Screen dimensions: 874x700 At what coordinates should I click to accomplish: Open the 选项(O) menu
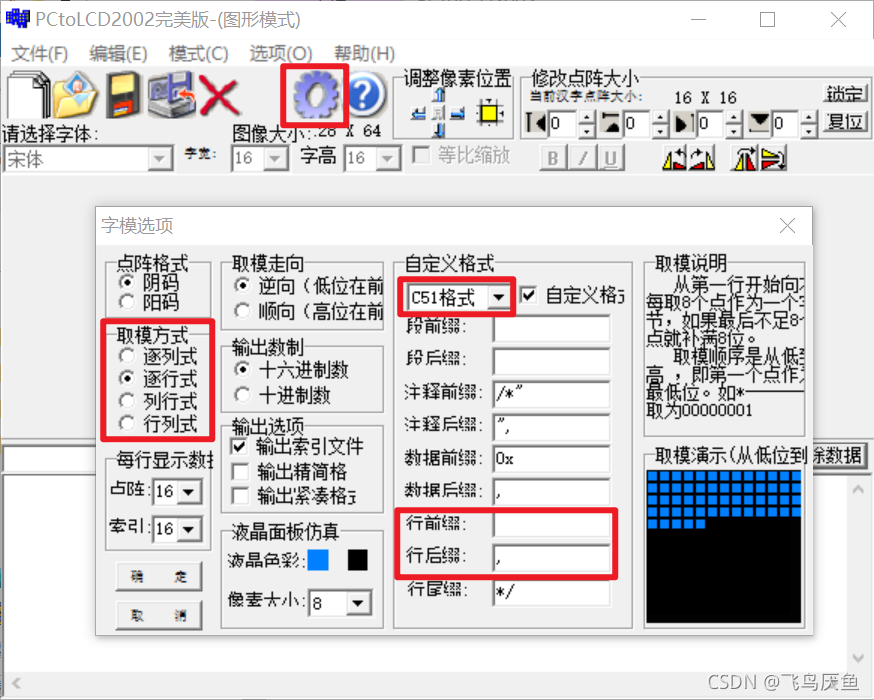(x=280, y=54)
